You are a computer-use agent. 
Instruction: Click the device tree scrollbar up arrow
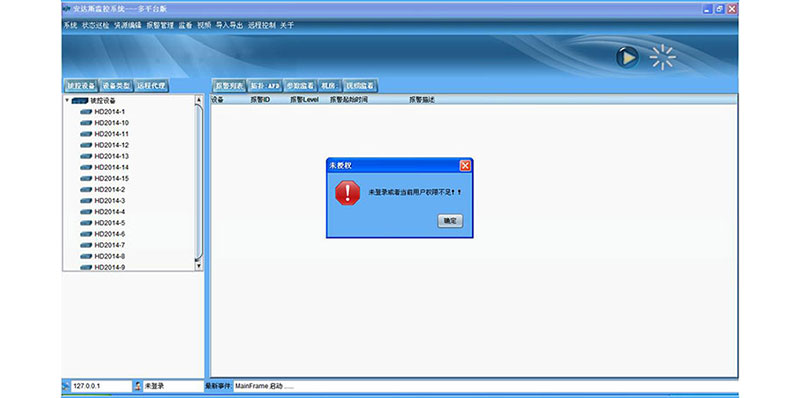coord(199,101)
